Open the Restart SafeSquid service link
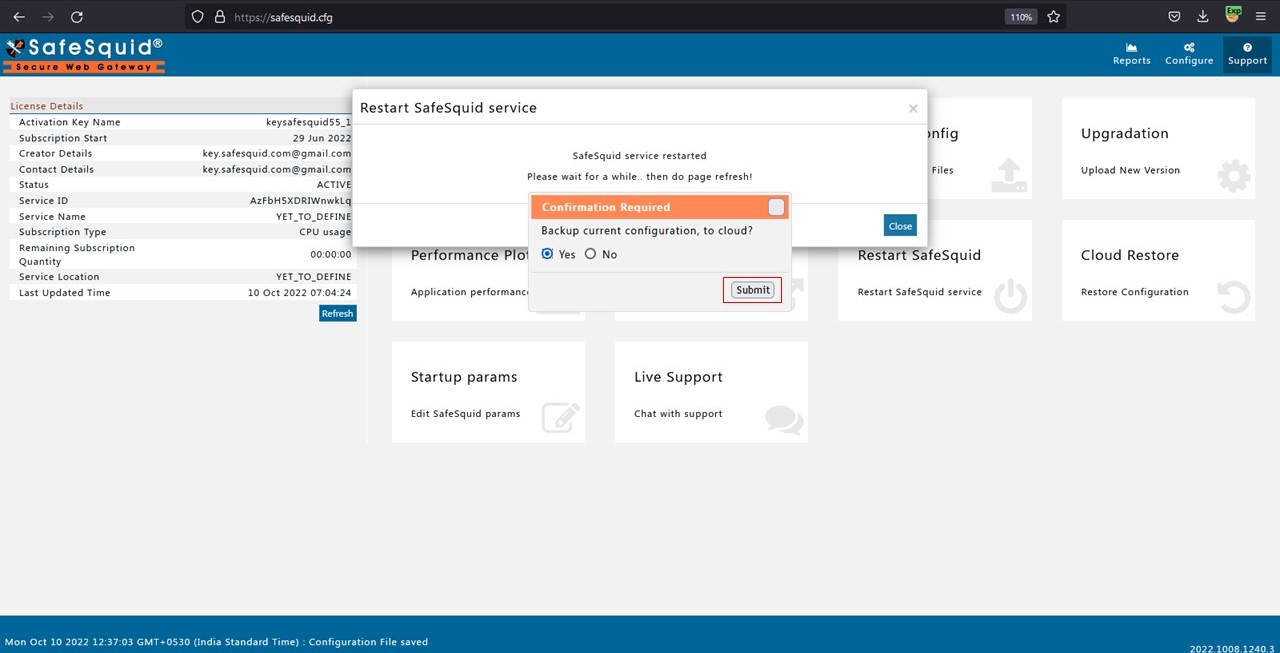 (920, 292)
